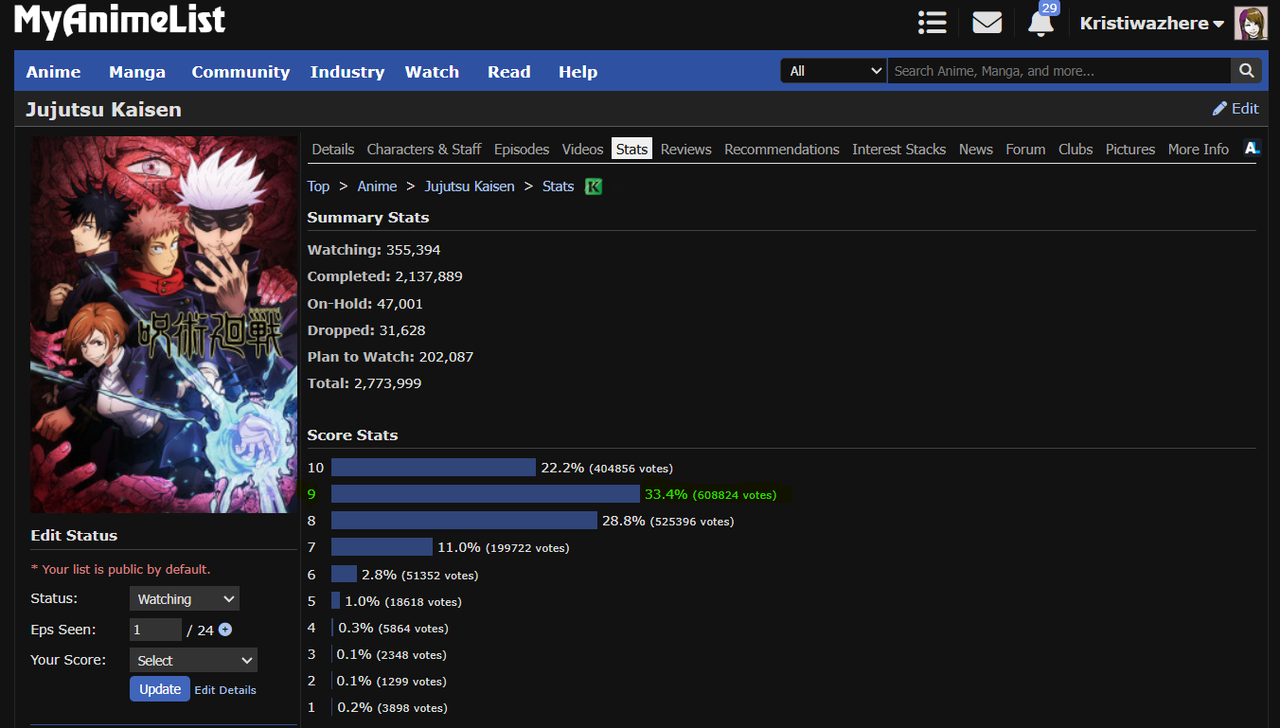Switch to the Recommendations tab
Screen dimensions: 1280x728
782,149
